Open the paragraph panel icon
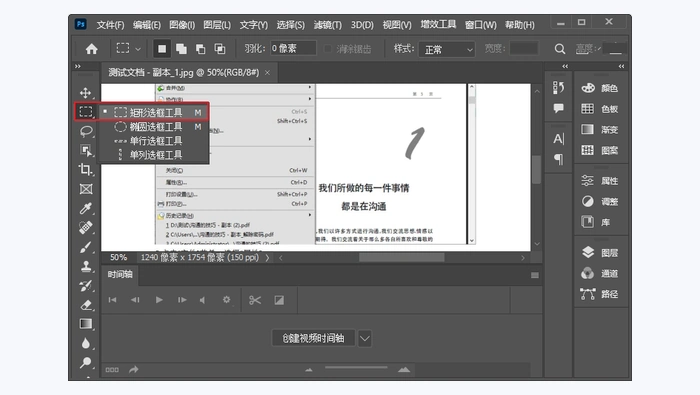The image size is (700, 395). [x=558, y=159]
